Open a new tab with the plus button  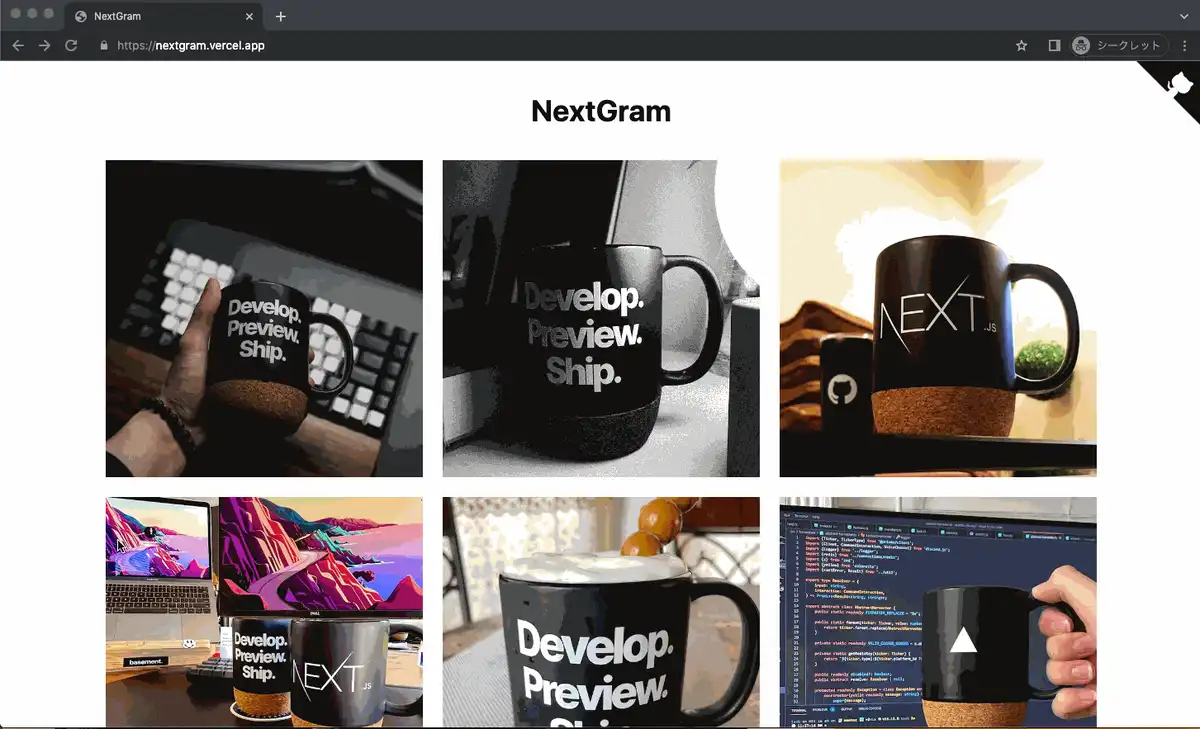(x=281, y=16)
